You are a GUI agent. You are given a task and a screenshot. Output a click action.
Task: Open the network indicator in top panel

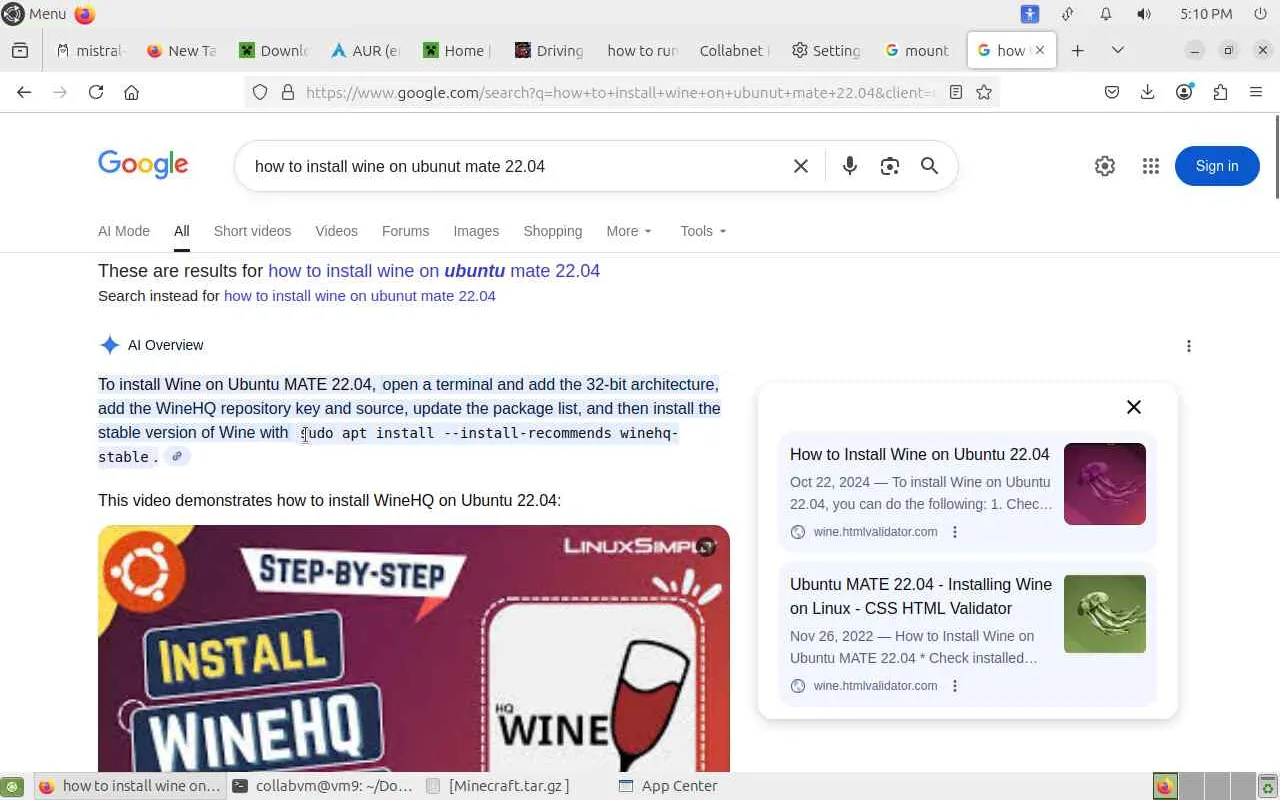(x=1068, y=14)
